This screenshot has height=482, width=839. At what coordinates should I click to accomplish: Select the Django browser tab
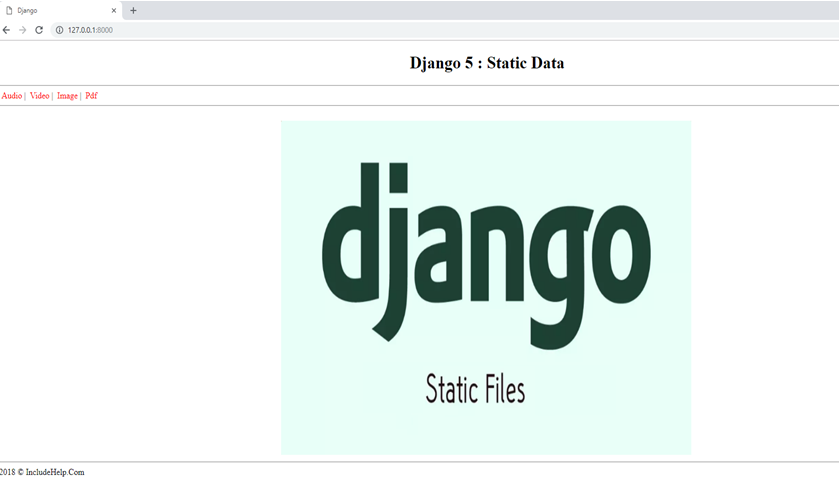click(61, 10)
